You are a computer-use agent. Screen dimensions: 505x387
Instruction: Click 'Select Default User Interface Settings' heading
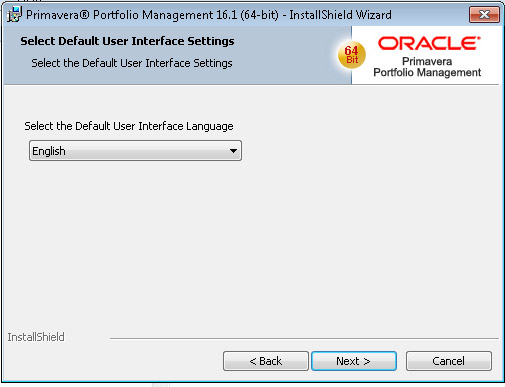point(127,41)
